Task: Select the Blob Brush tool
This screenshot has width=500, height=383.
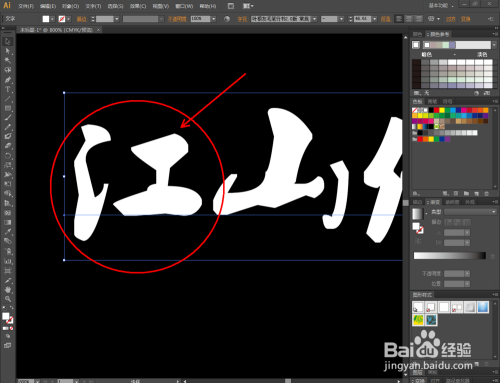Action: 8,136
